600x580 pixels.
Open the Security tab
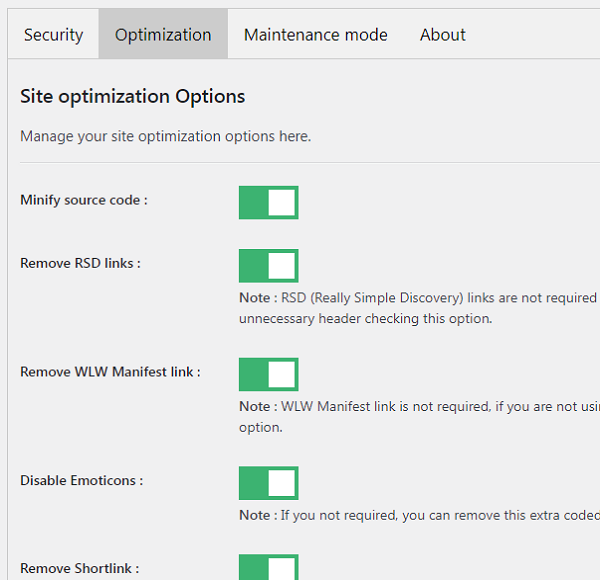(53, 34)
